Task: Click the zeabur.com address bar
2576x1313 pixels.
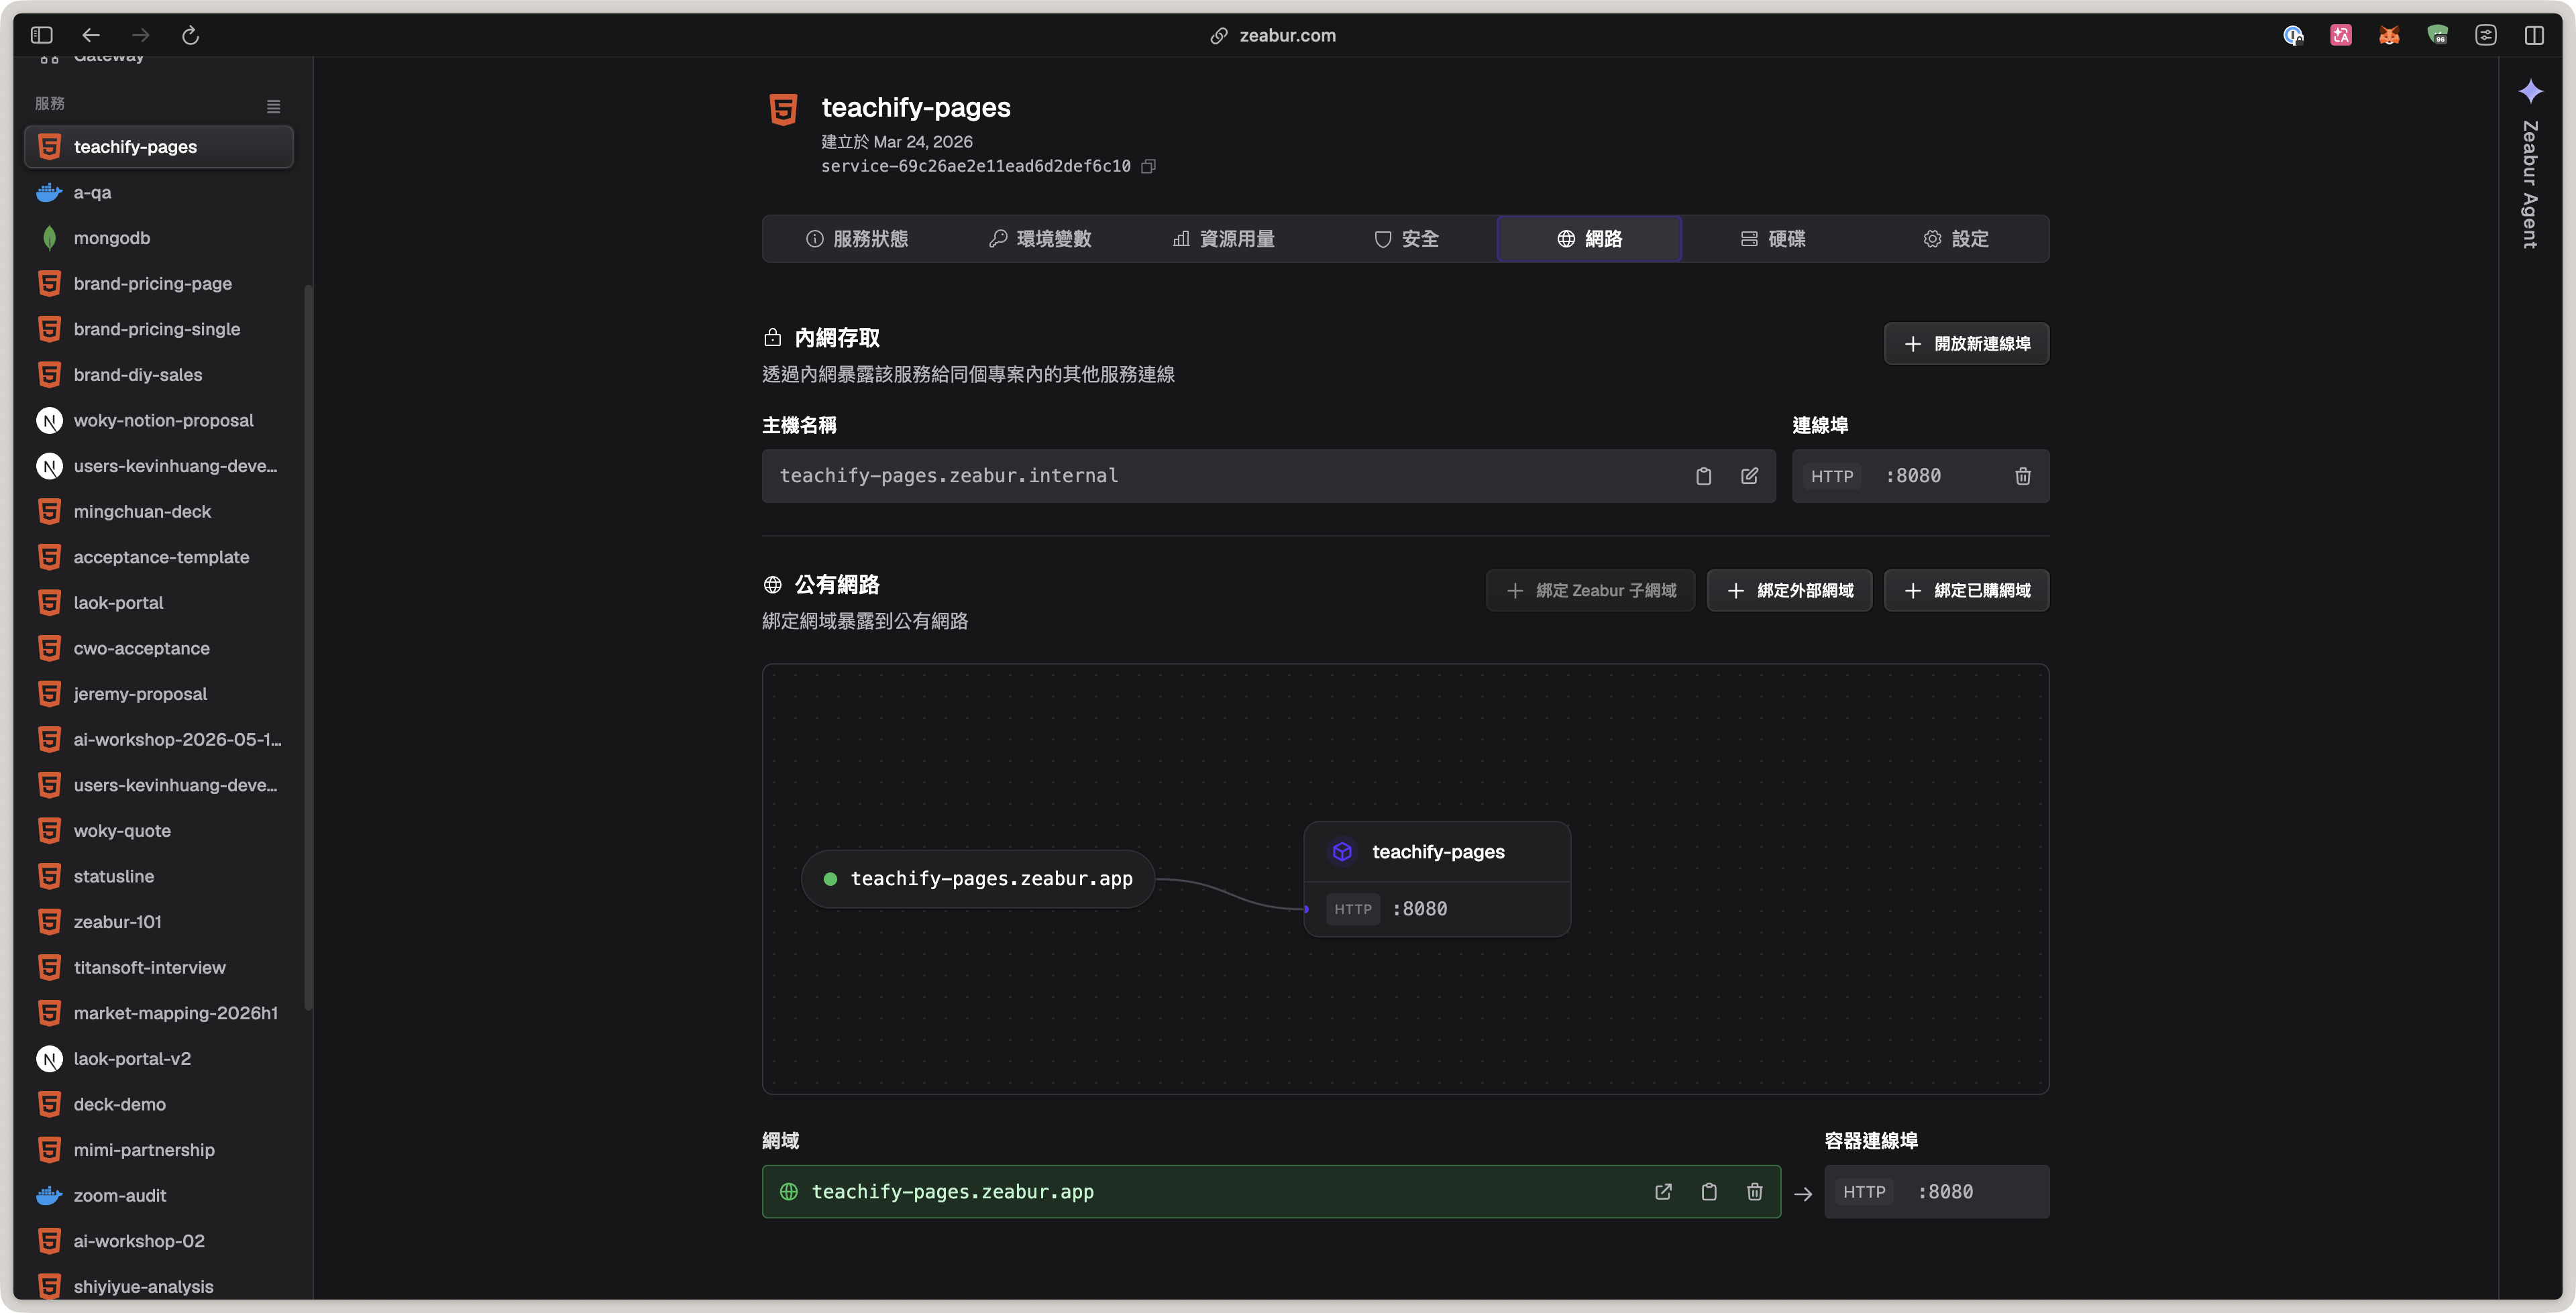Action: tap(1272, 35)
